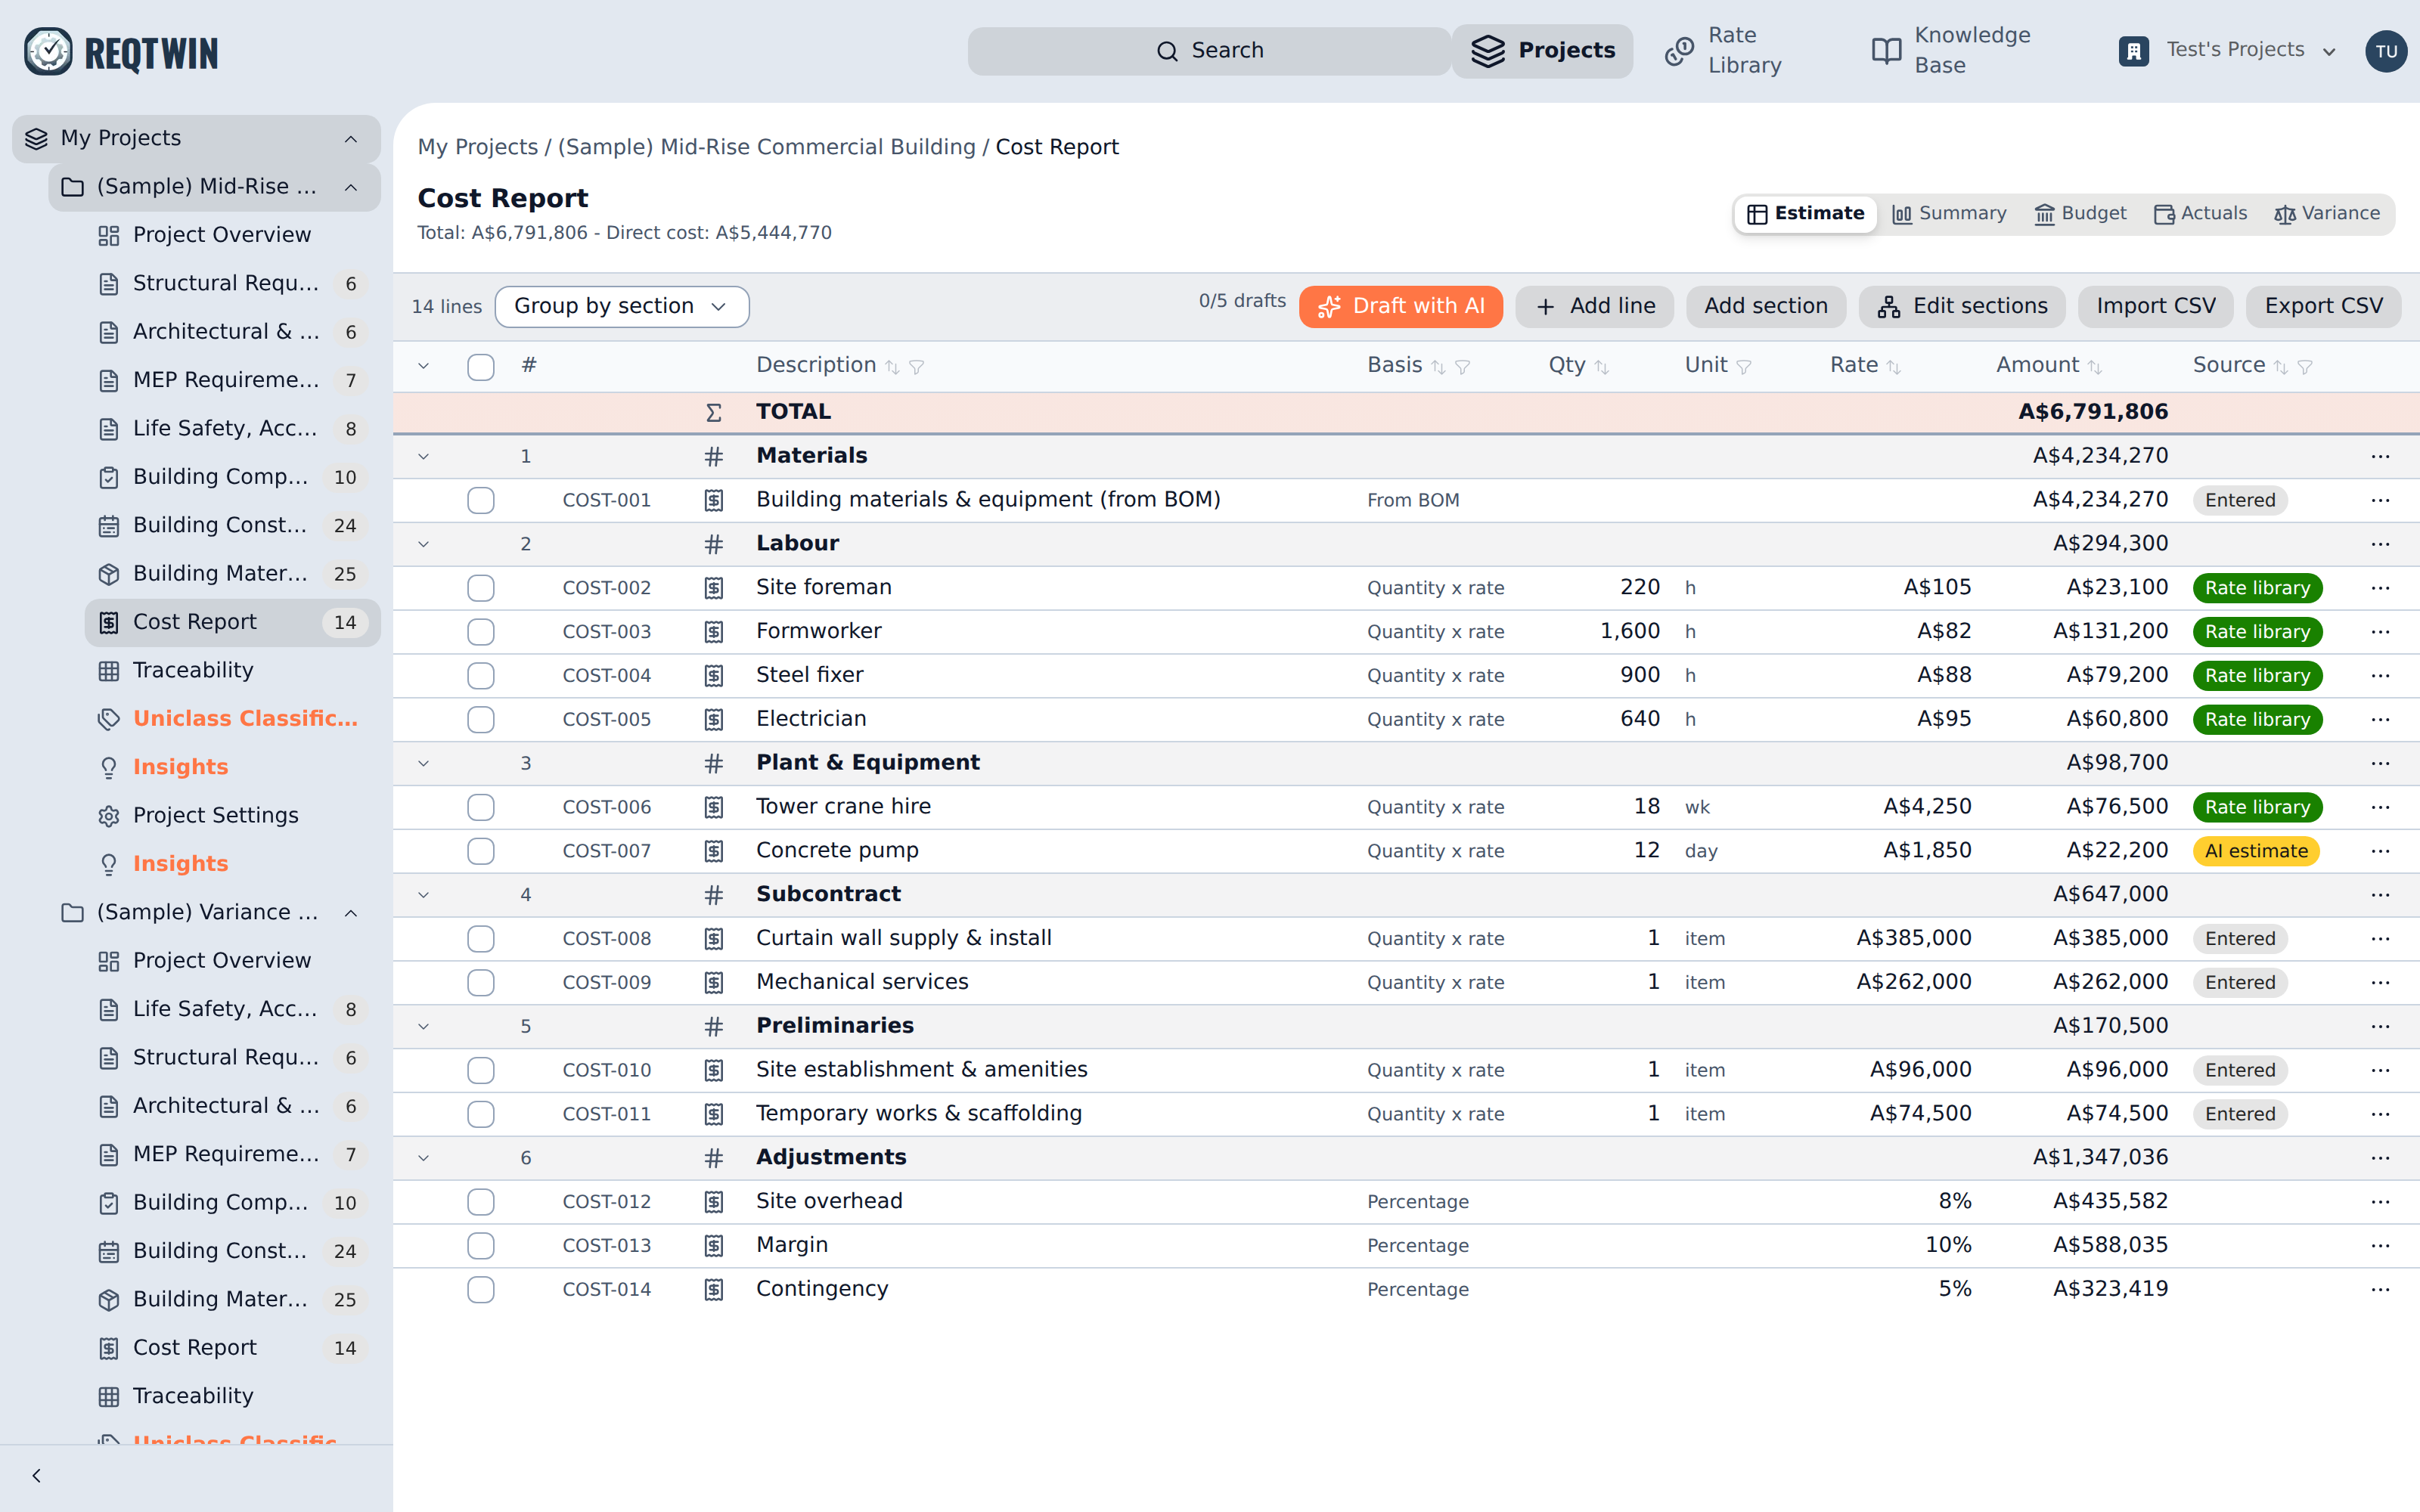The height and width of the screenshot is (1512, 2420).
Task: Open the Group by section dropdown
Action: click(x=621, y=307)
